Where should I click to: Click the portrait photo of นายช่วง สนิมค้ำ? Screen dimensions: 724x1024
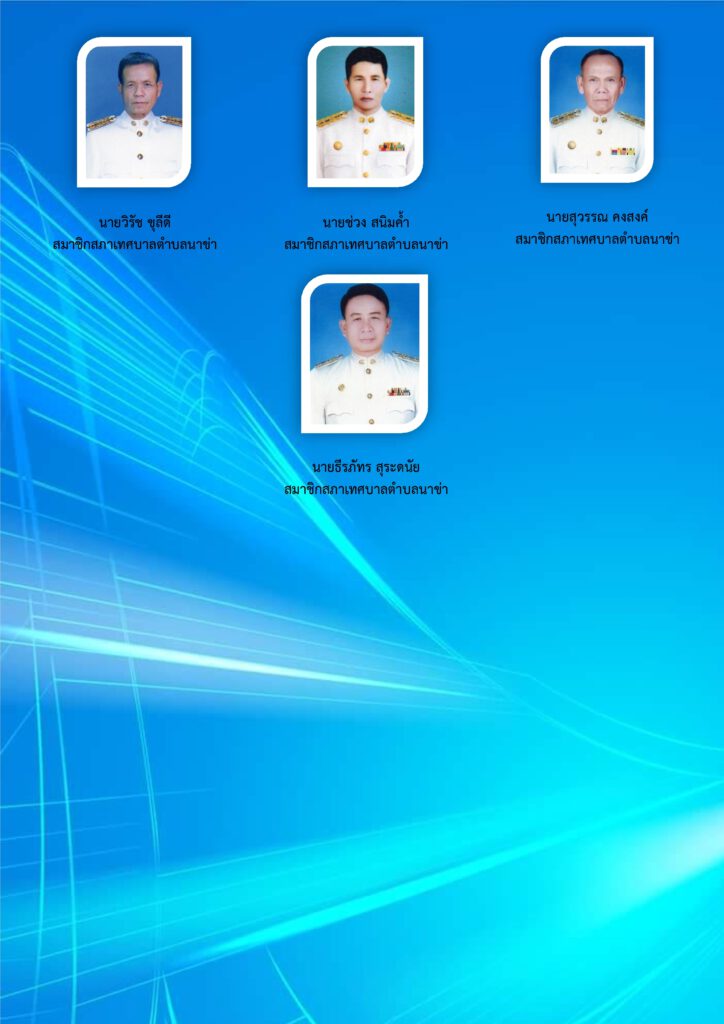pyautogui.click(x=365, y=112)
